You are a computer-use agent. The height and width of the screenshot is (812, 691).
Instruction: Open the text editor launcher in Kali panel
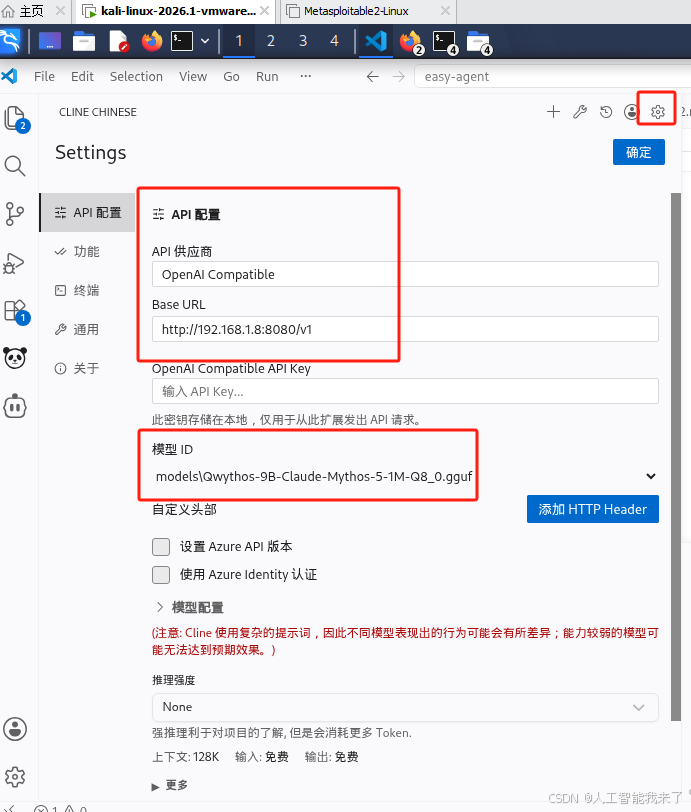119,41
